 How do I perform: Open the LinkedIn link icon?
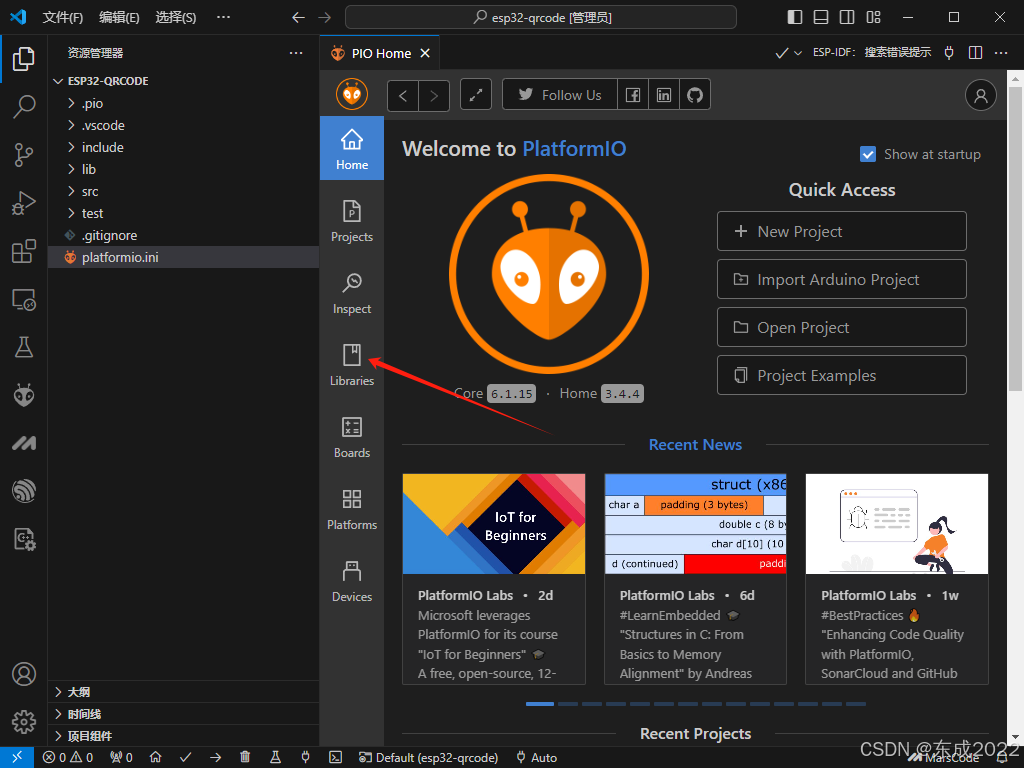pos(664,95)
